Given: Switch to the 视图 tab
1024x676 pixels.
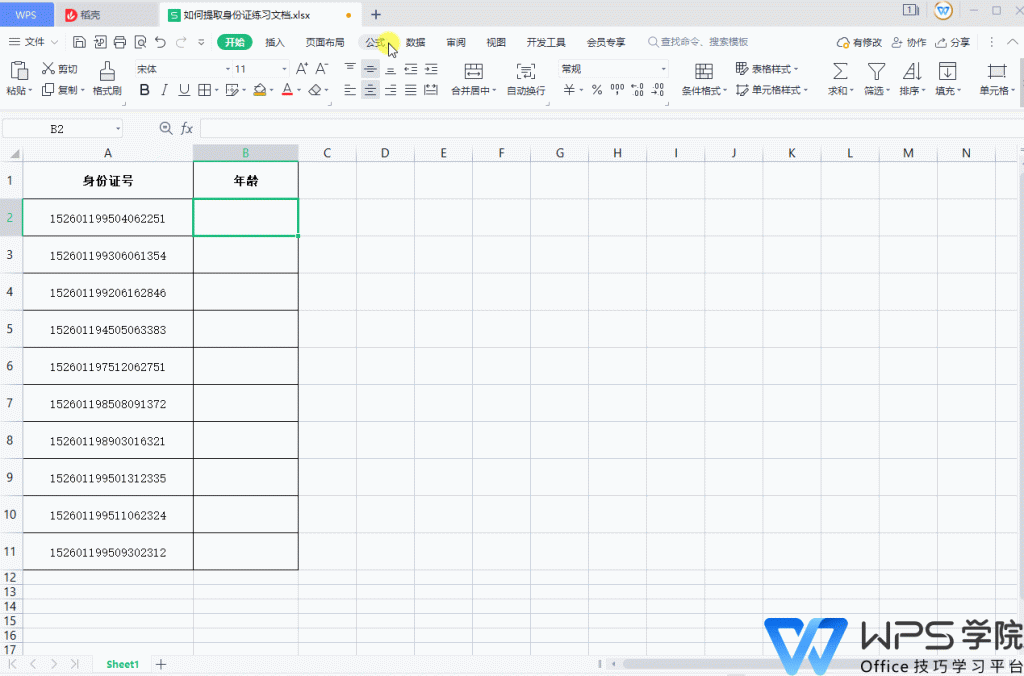Looking at the screenshot, I should 496,42.
